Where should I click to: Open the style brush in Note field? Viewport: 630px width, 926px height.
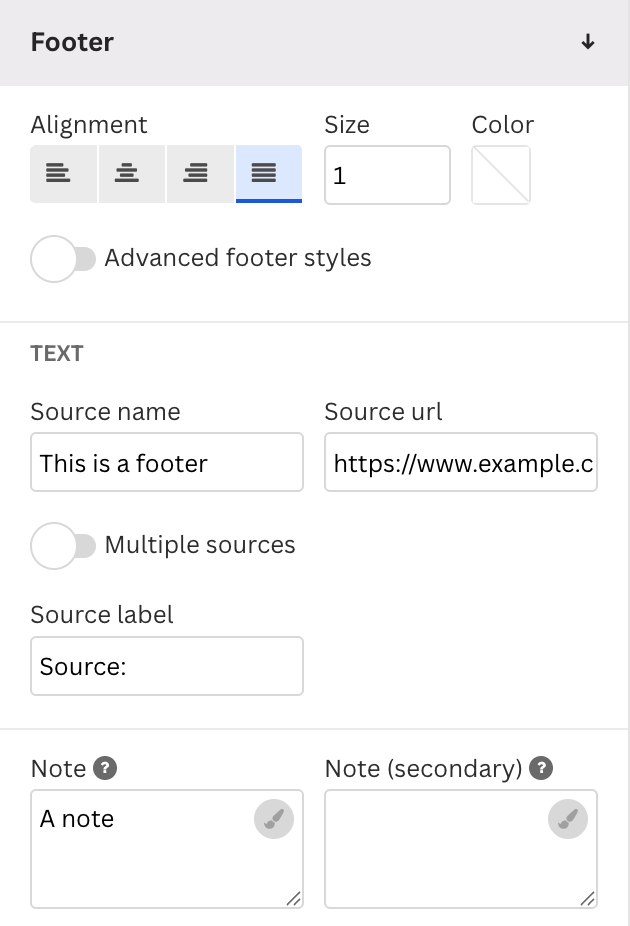point(274,820)
